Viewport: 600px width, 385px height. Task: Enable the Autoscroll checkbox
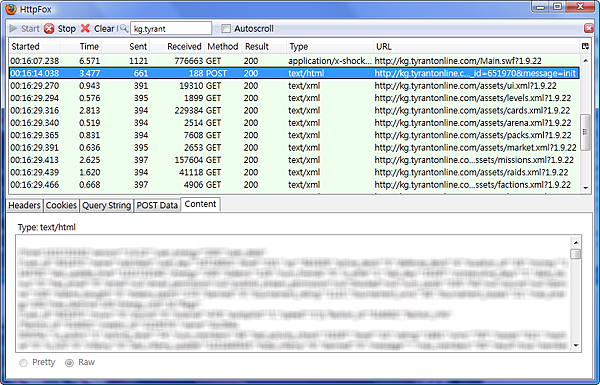pyautogui.click(x=226, y=28)
